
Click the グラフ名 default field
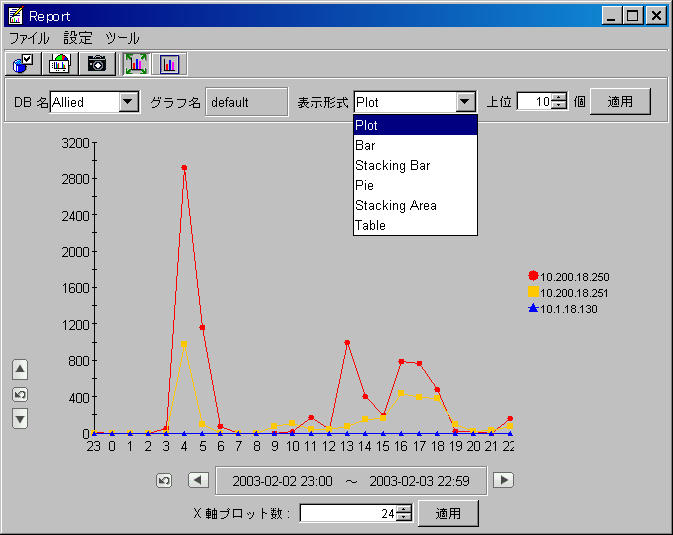point(246,102)
